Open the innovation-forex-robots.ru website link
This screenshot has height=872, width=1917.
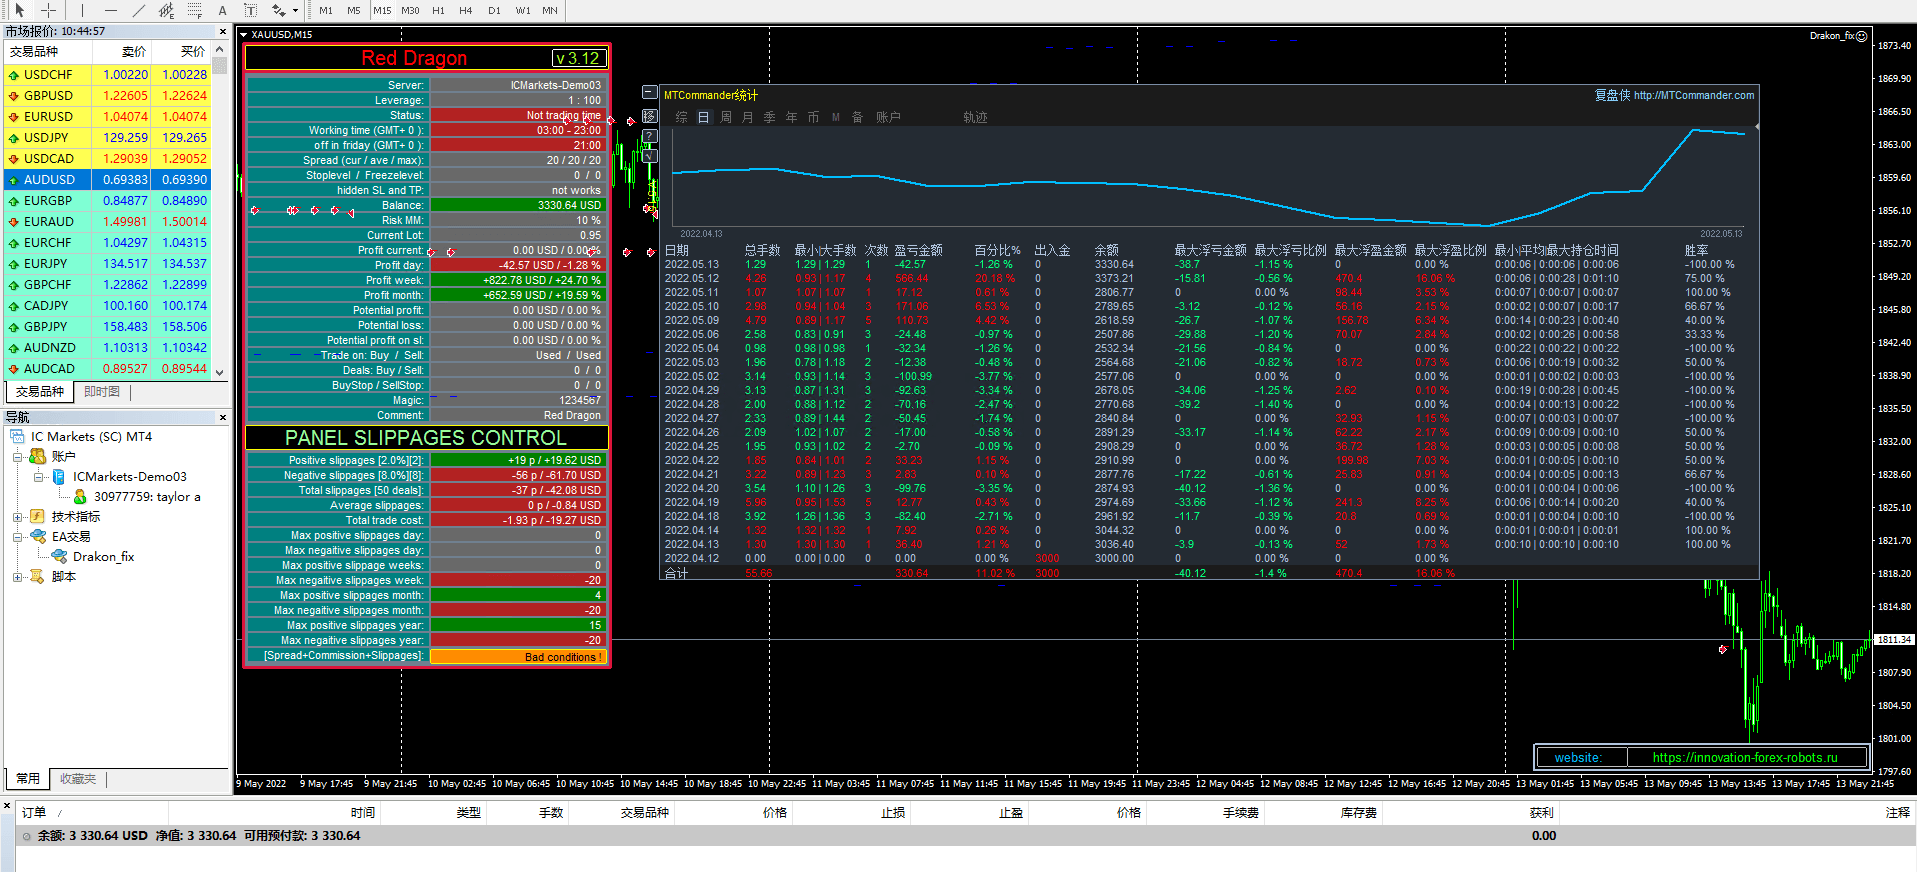tap(1745, 757)
